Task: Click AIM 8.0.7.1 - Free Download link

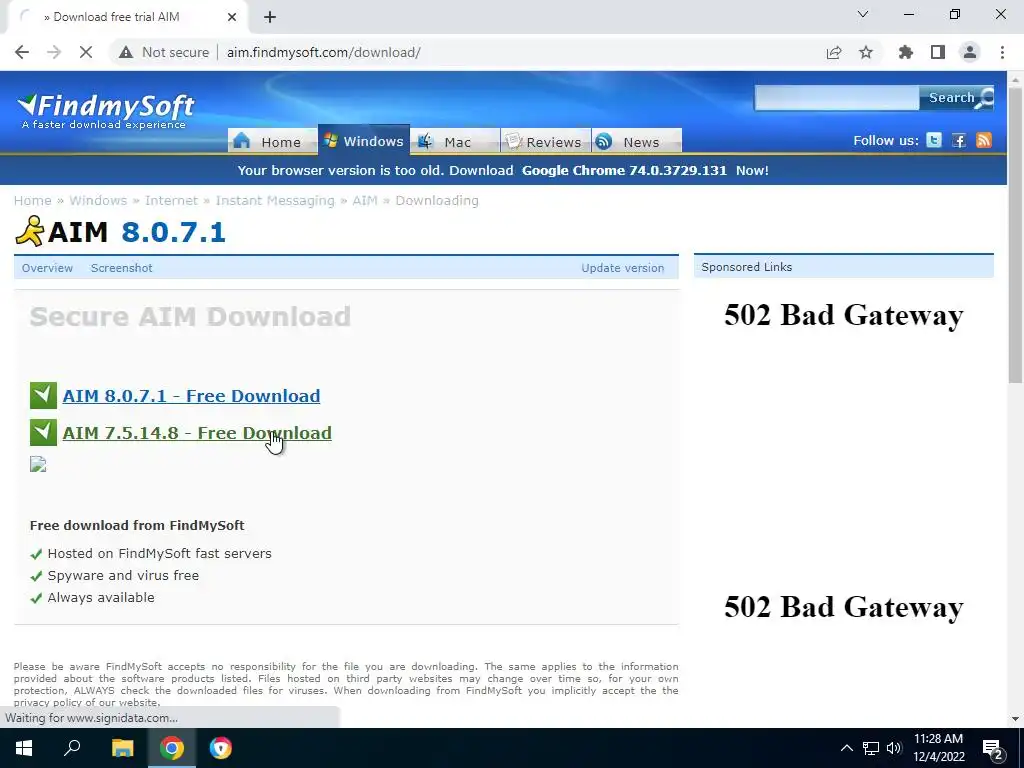Action: tap(191, 396)
